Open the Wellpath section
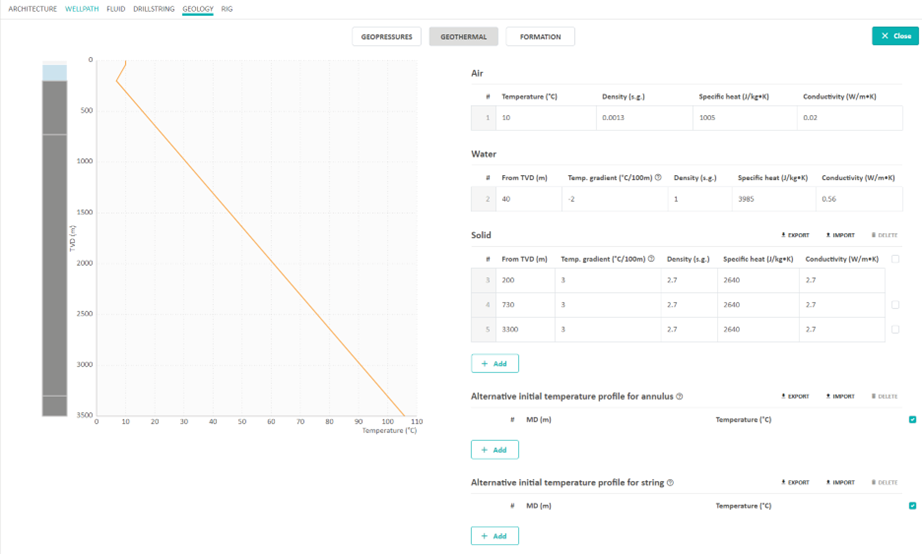 coord(82,9)
